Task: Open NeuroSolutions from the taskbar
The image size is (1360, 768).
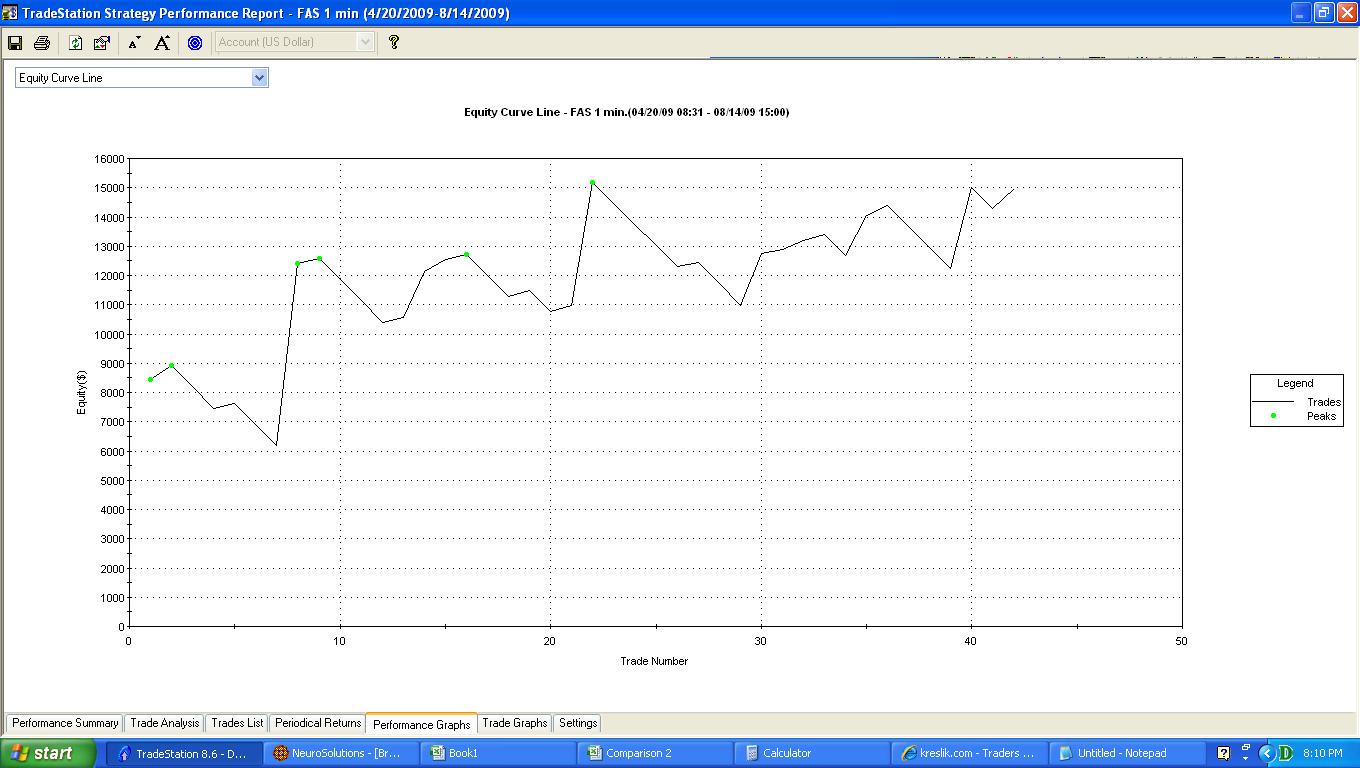Action: click(342, 753)
